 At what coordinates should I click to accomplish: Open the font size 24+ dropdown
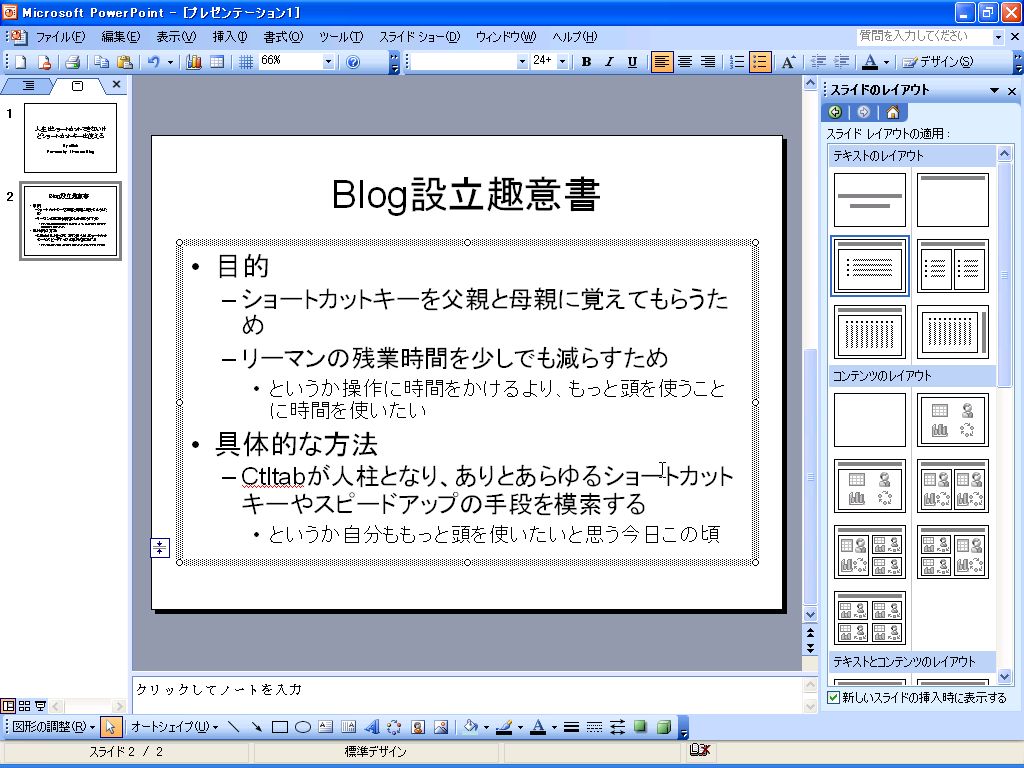coord(562,62)
